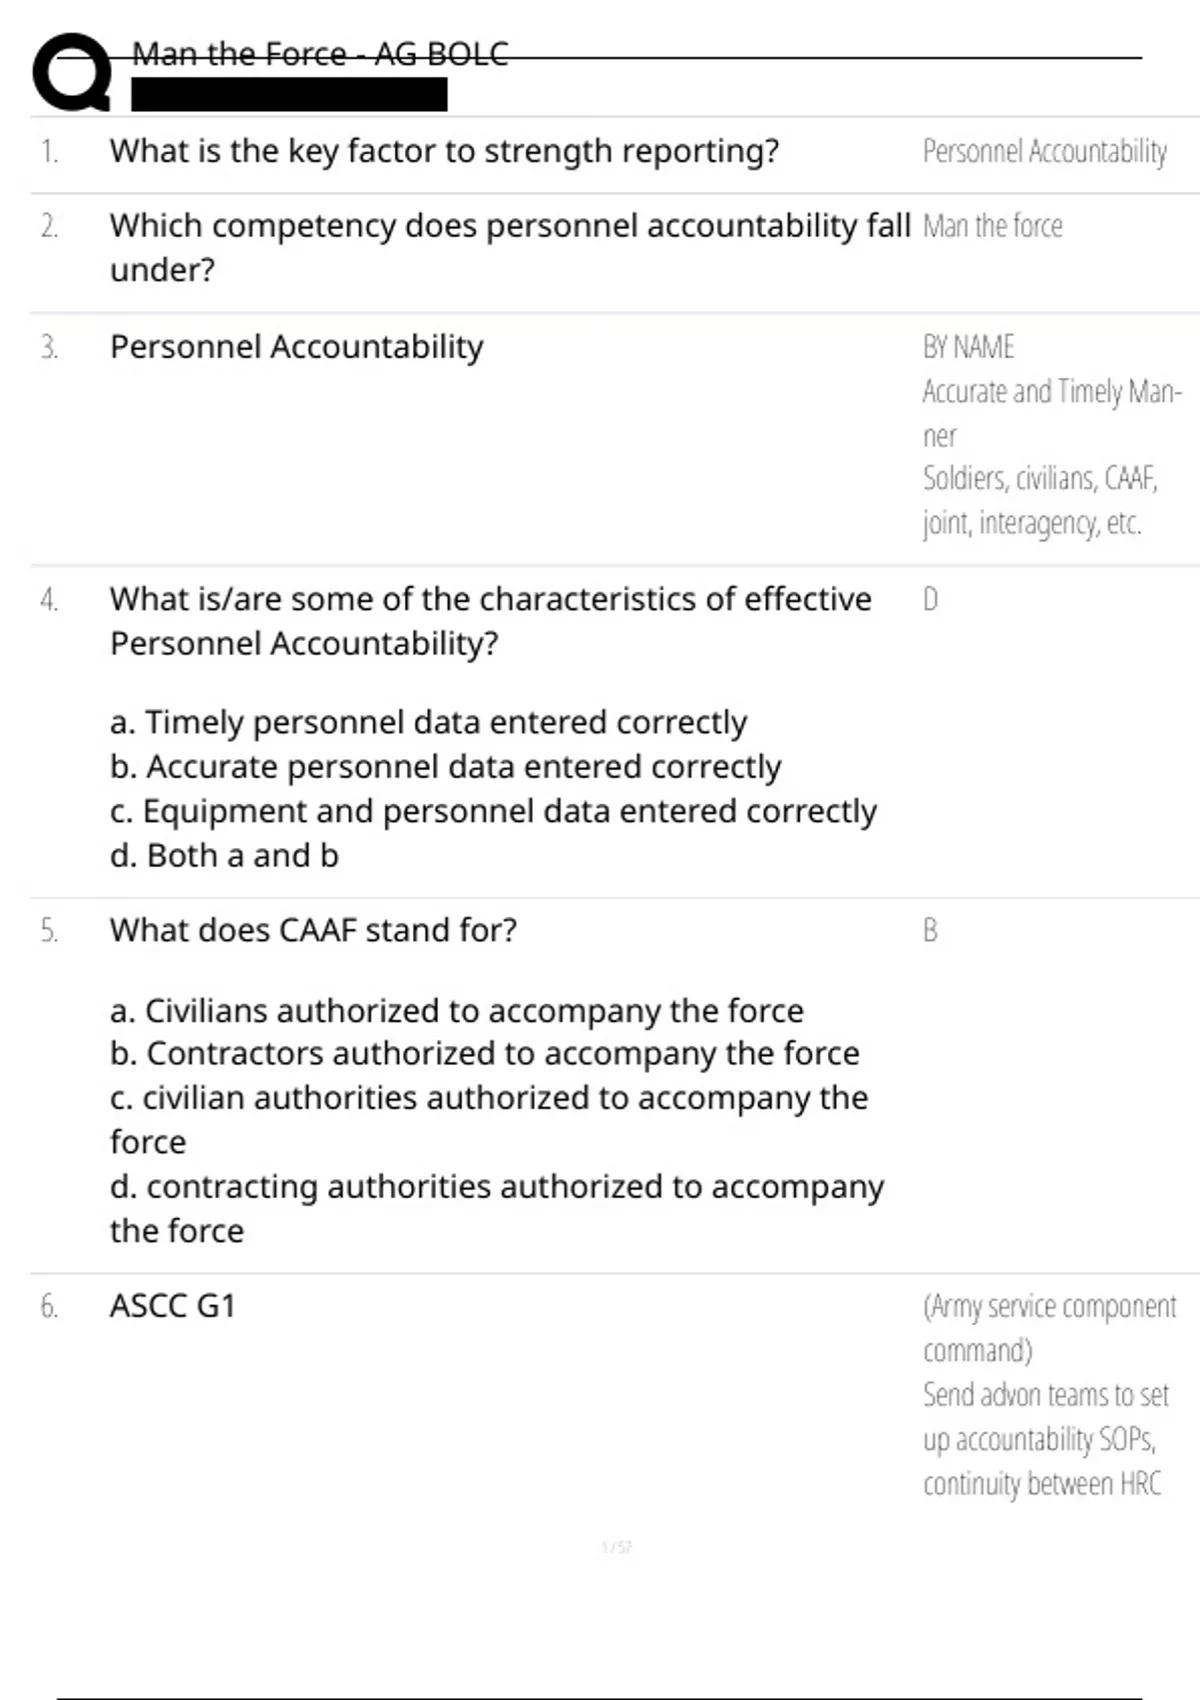
Task: Click the black redacted bar under the title
Action: point(289,95)
